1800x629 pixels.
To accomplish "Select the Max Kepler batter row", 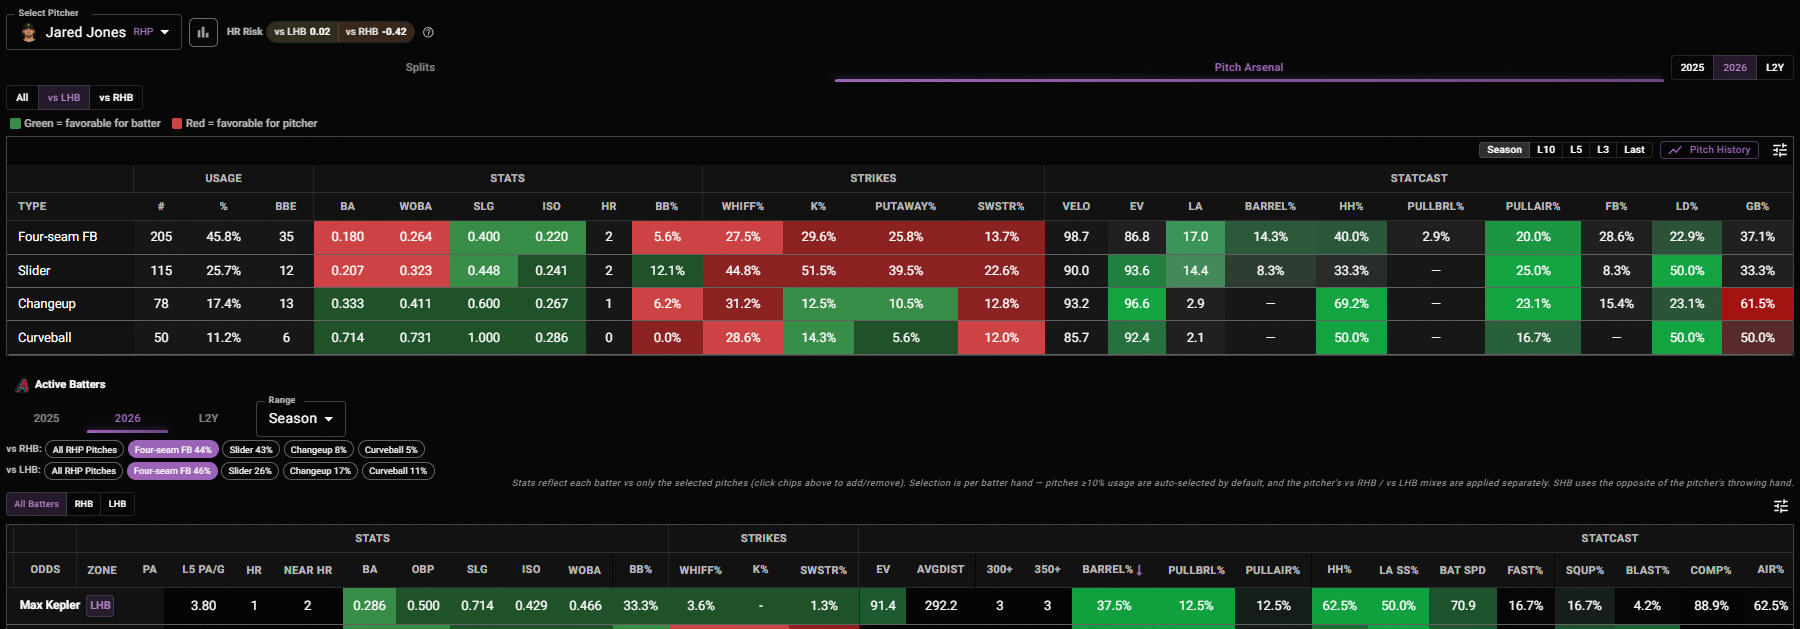I will tap(900, 606).
